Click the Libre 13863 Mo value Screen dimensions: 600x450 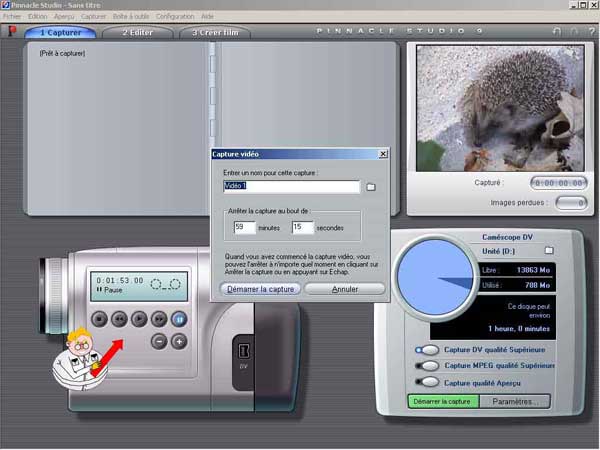click(533, 270)
